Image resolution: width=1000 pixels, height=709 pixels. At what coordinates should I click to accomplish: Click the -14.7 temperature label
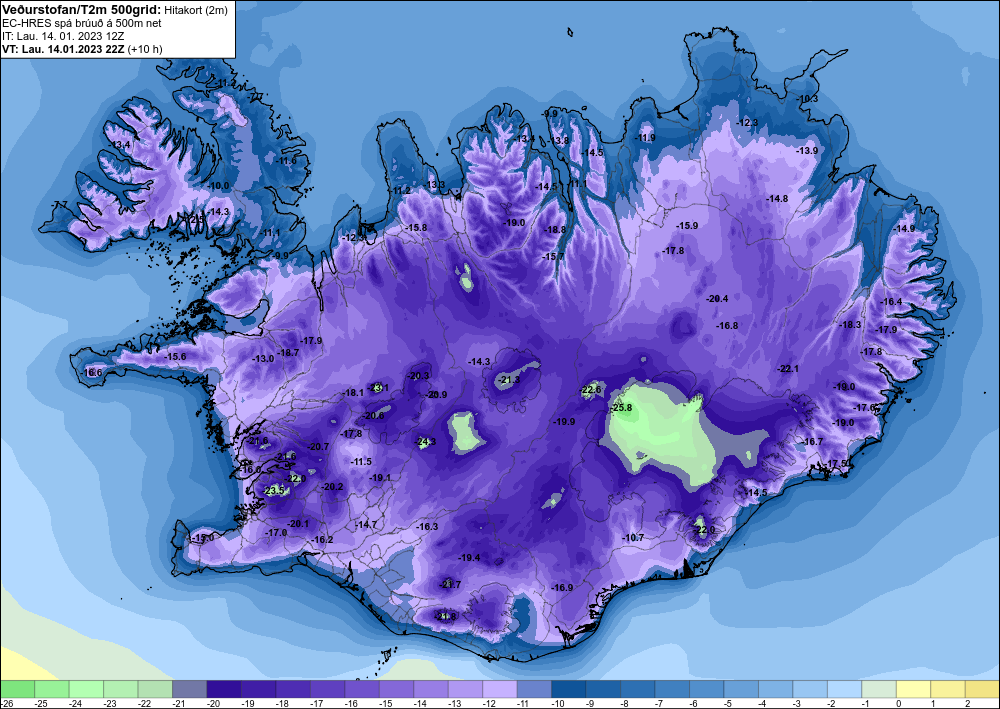point(366,525)
